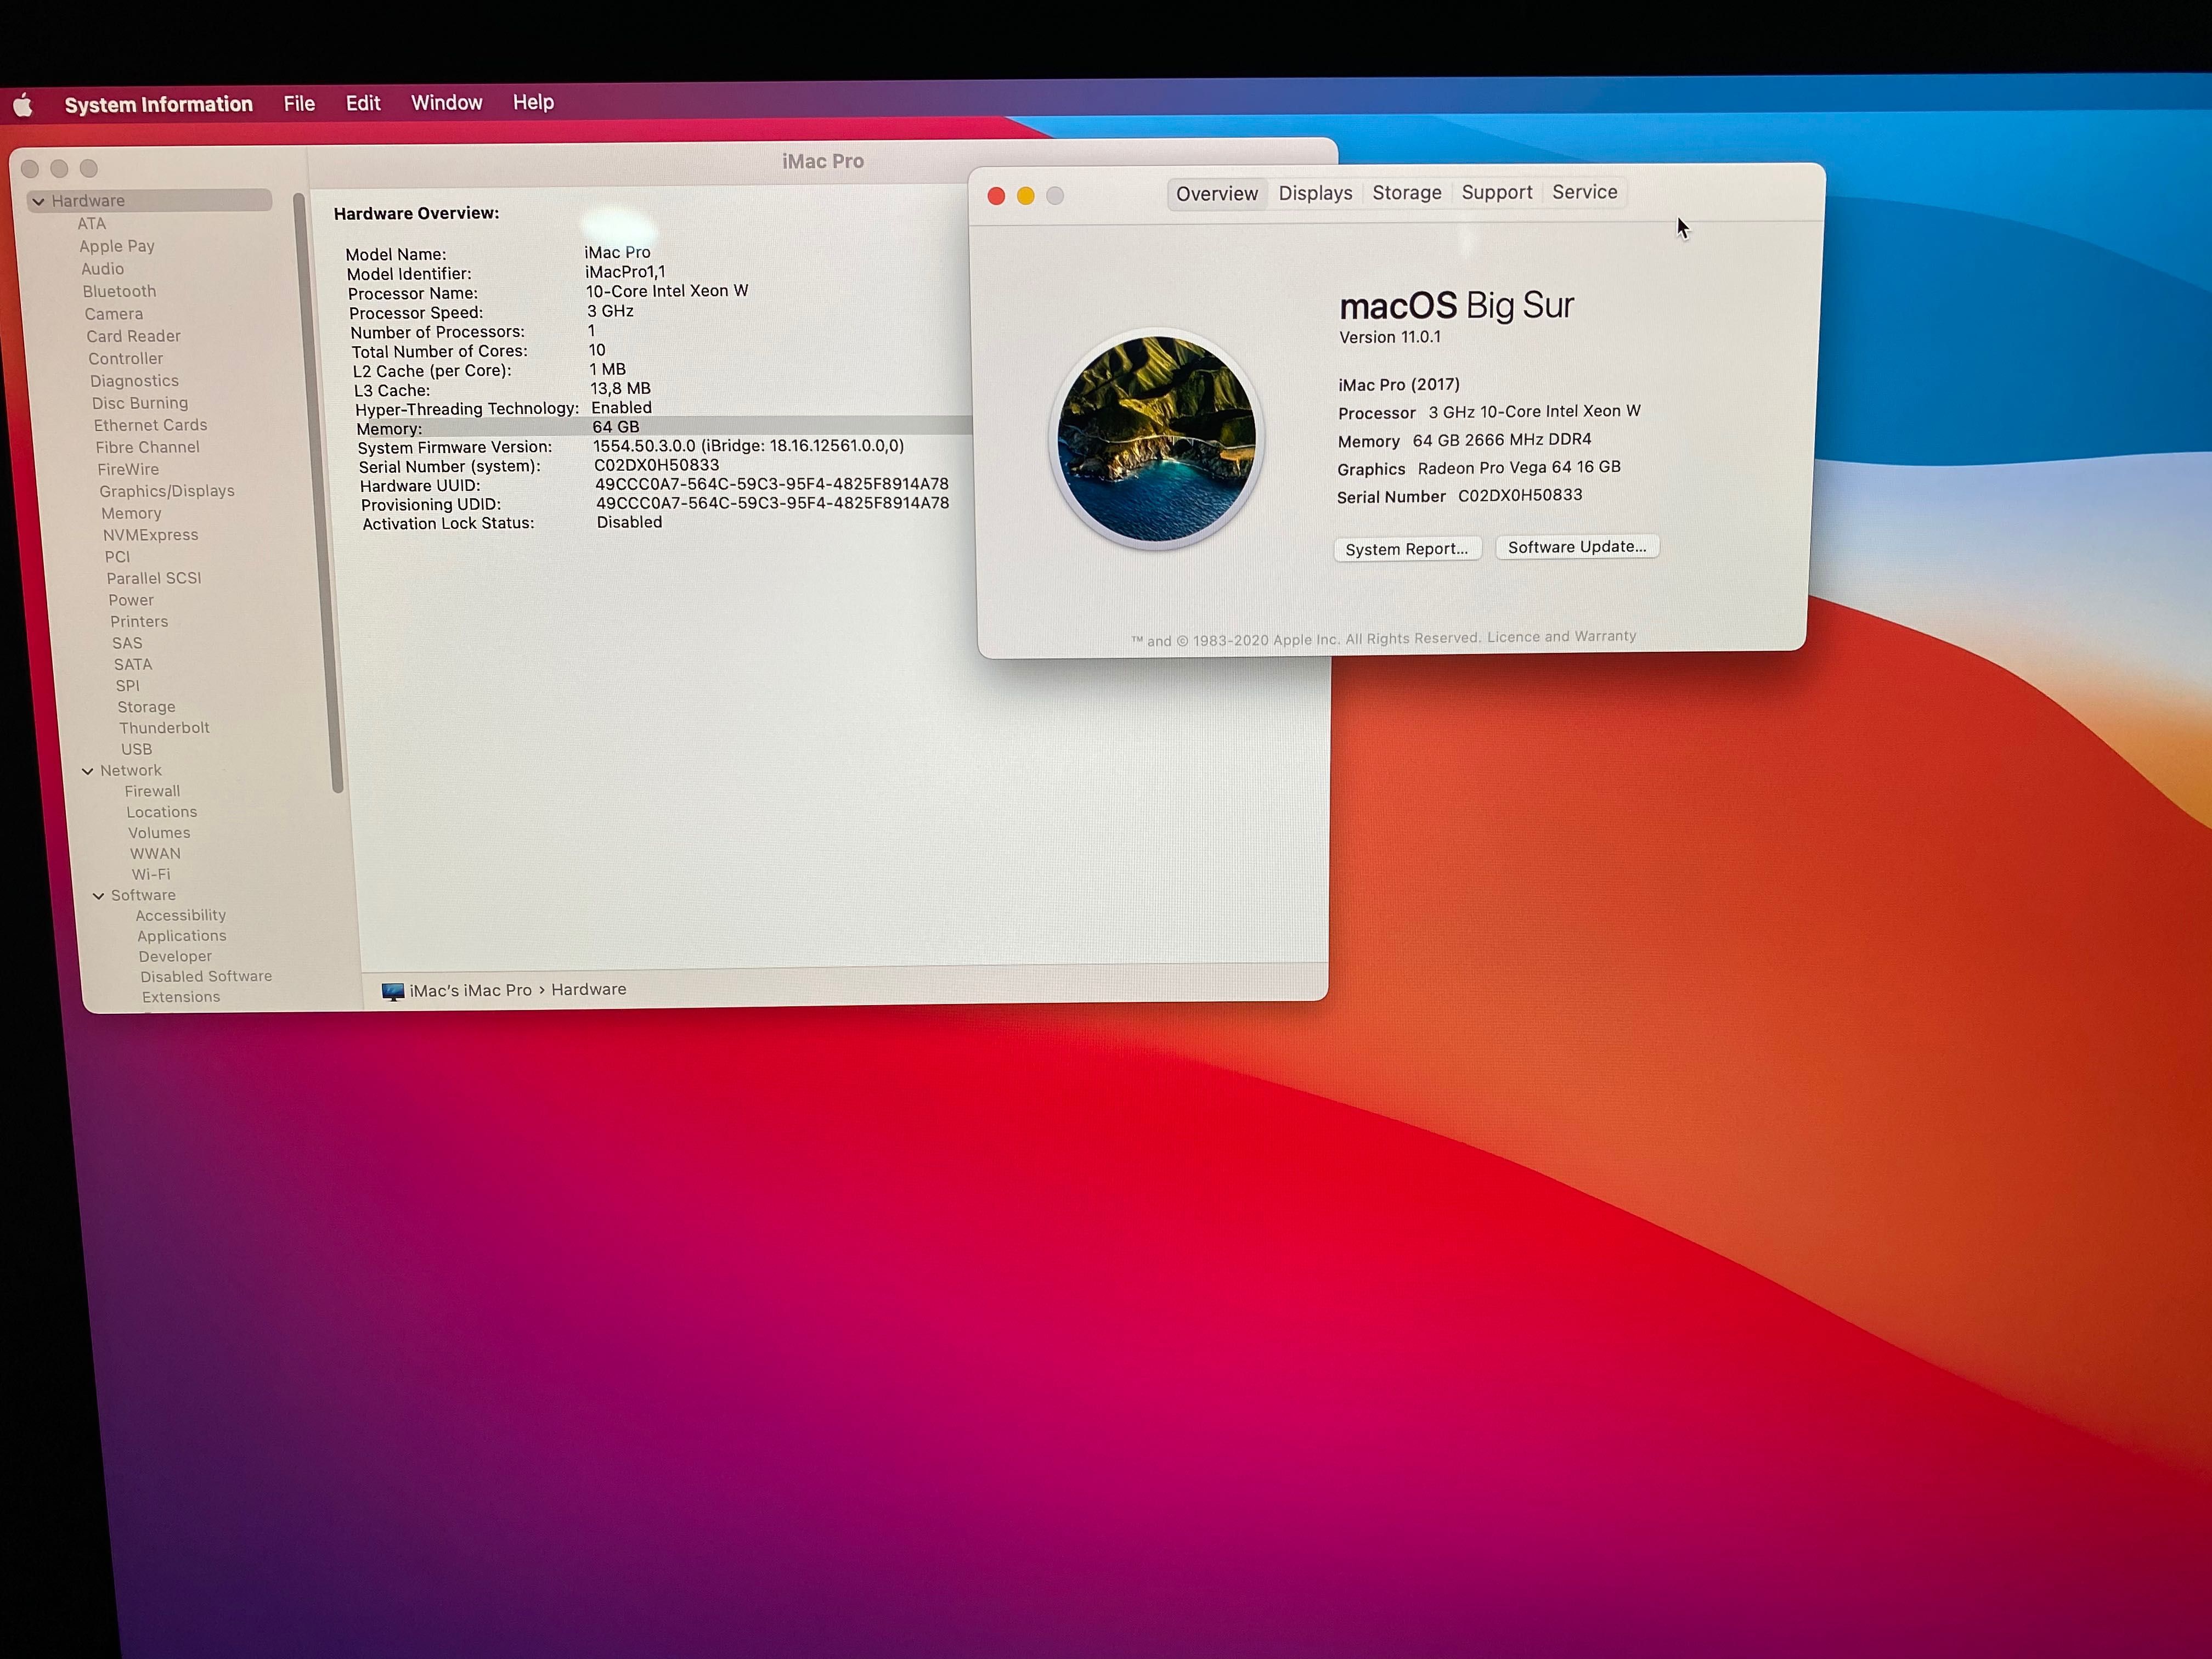
Task: Click the Software Update... button
Action: tap(1576, 547)
